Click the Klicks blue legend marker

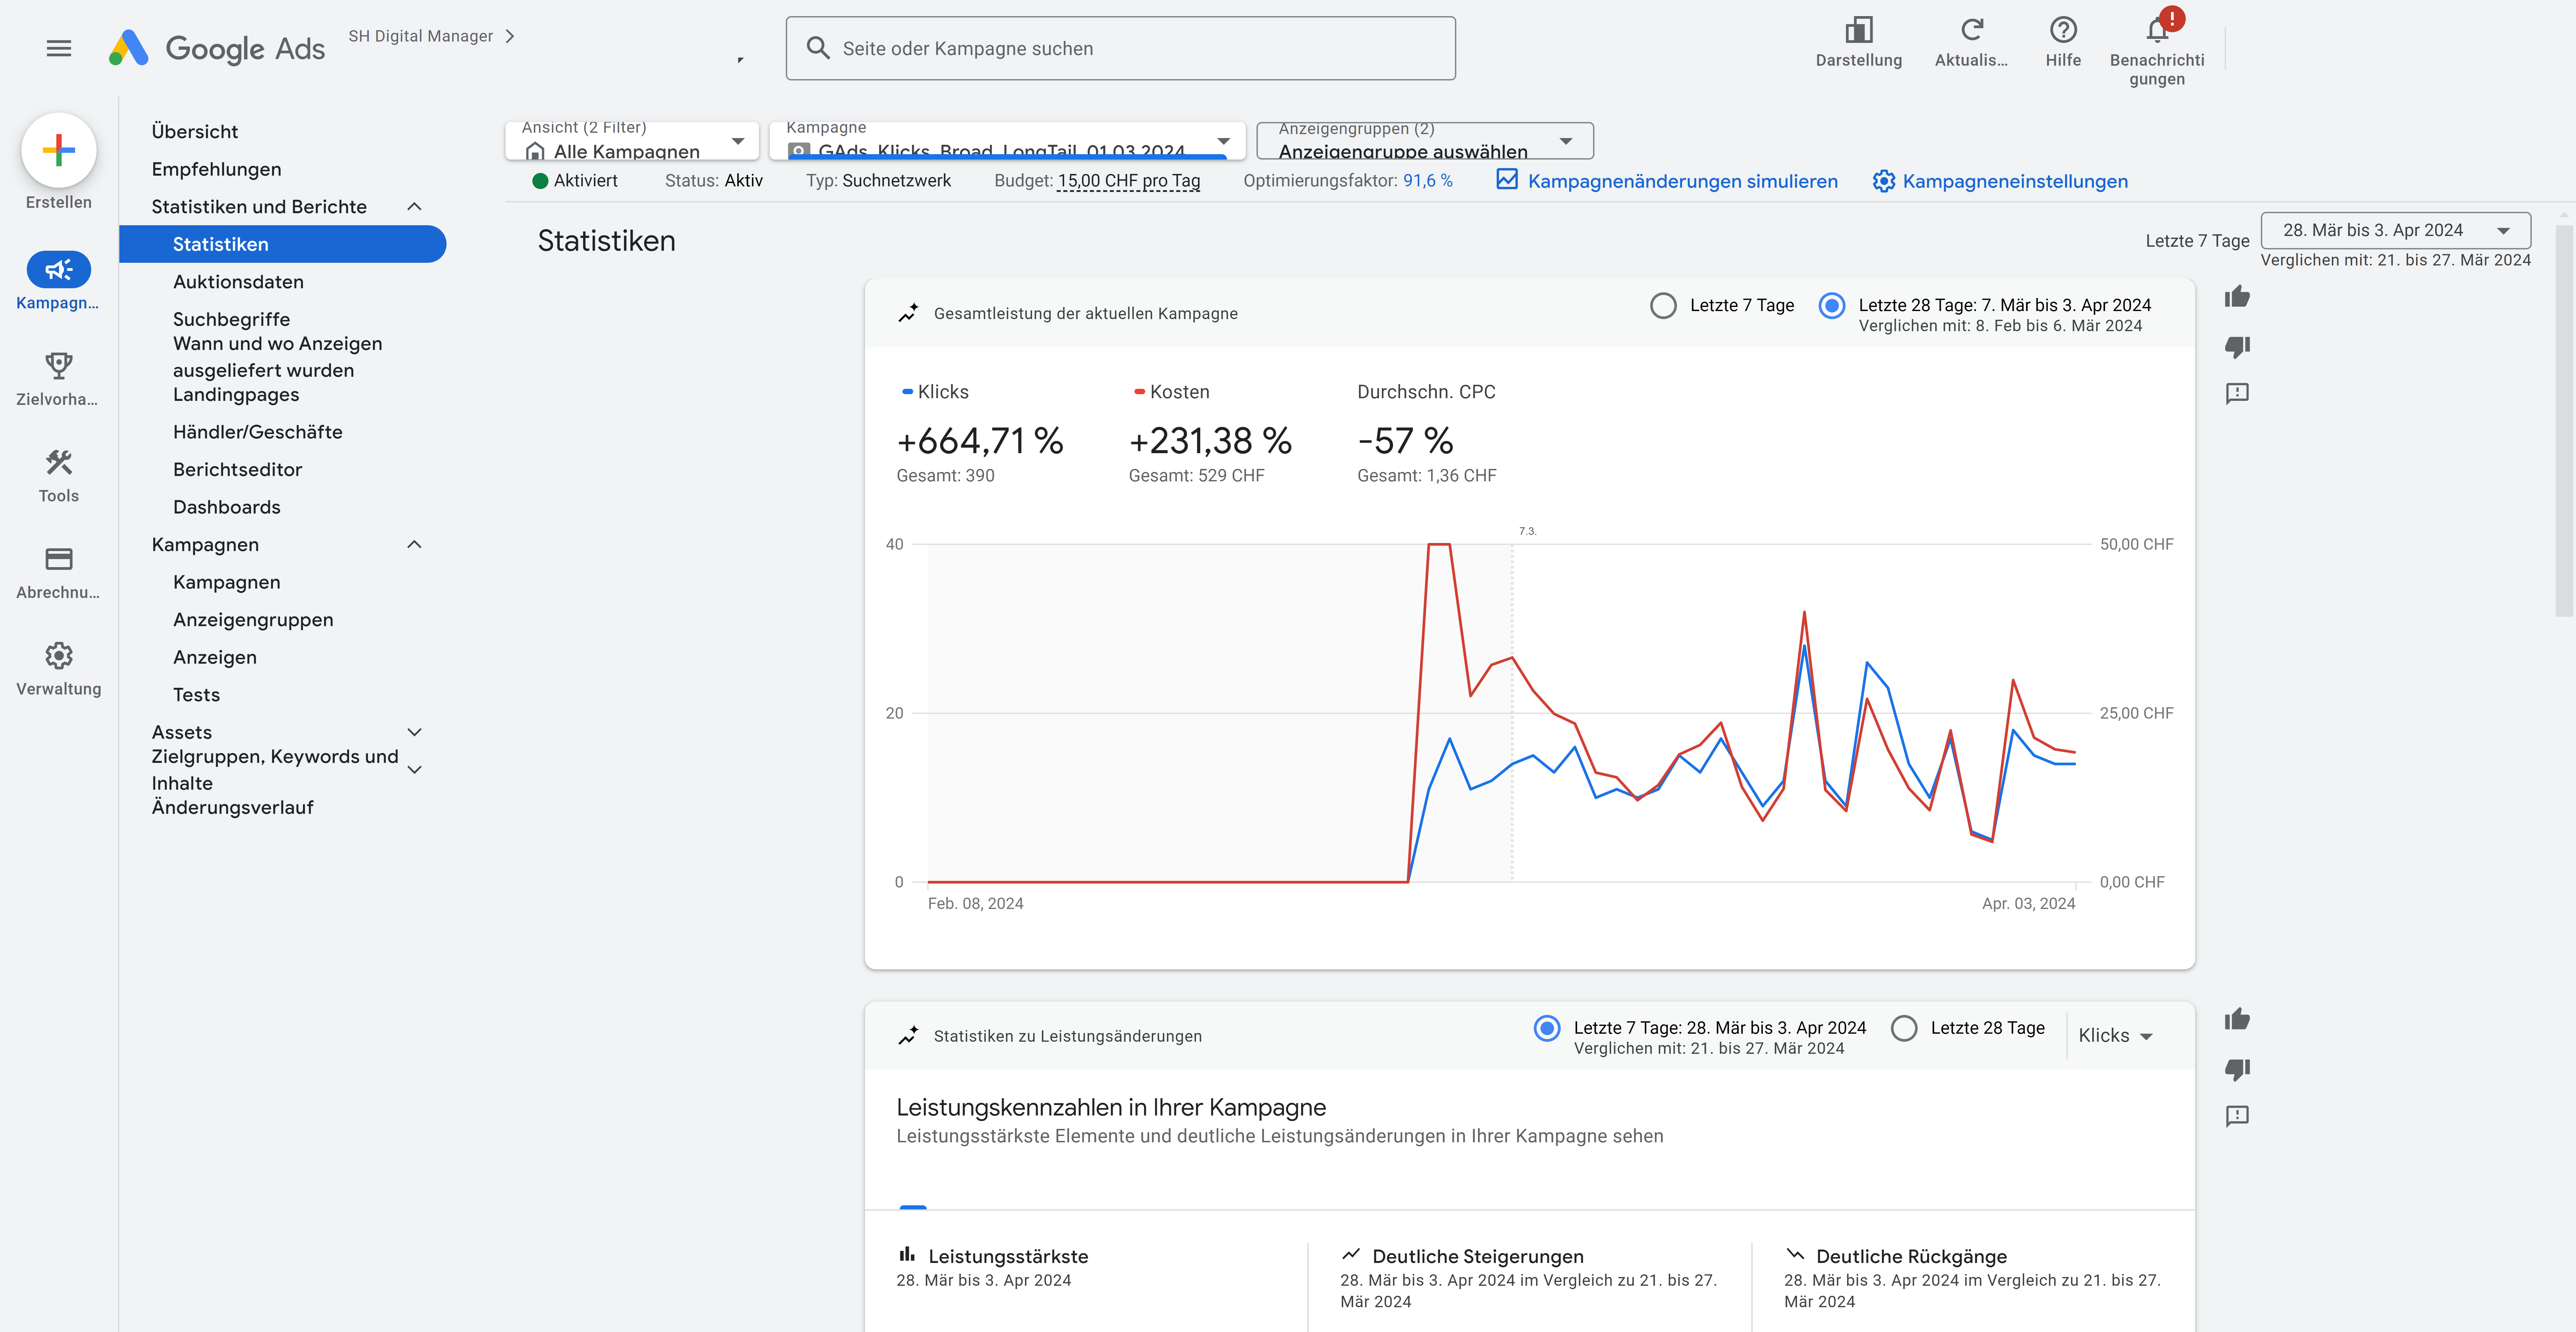coord(907,392)
